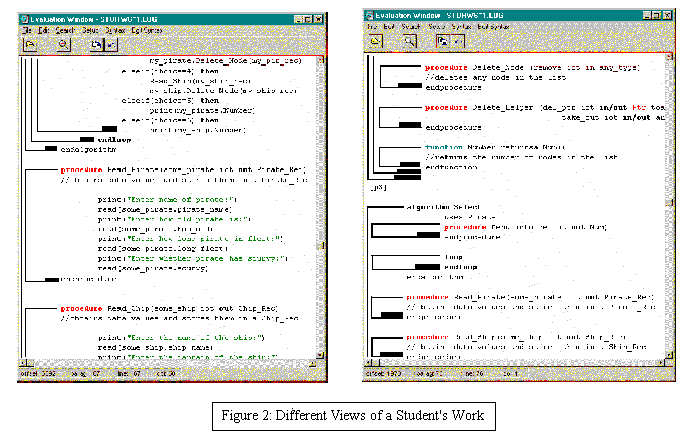Click the open file icon in left window
The image size is (693, 443).
[x=31, y=46]
